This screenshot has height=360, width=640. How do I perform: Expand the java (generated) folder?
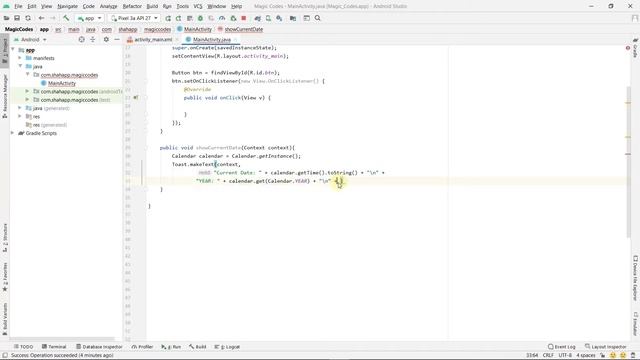pyautogui.click(x=20, y=108)
